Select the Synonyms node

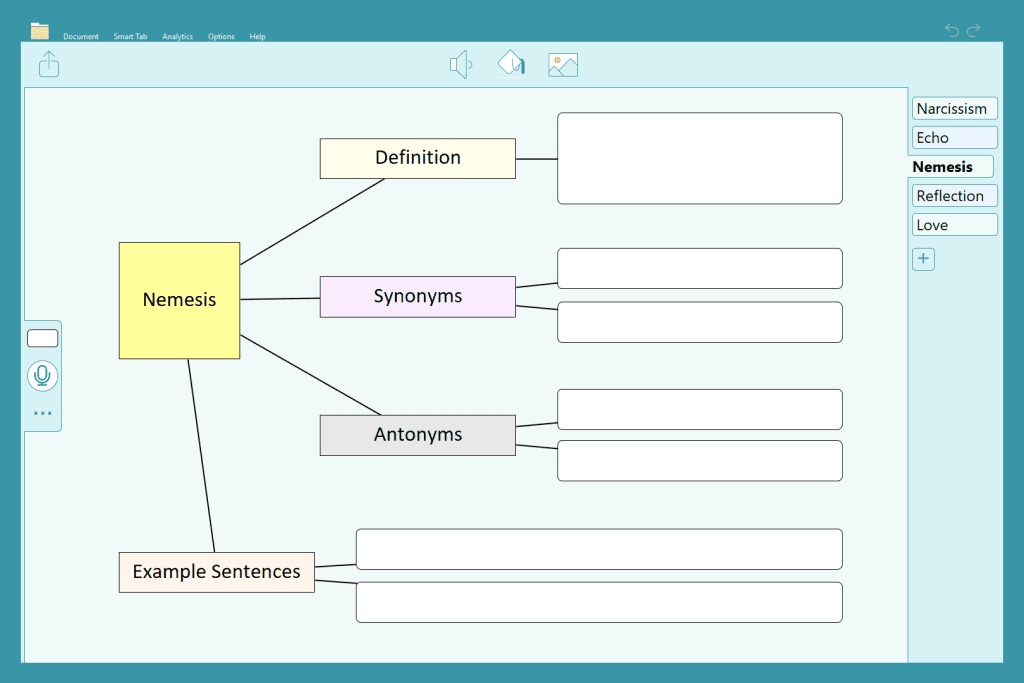(x=418, y=296)
